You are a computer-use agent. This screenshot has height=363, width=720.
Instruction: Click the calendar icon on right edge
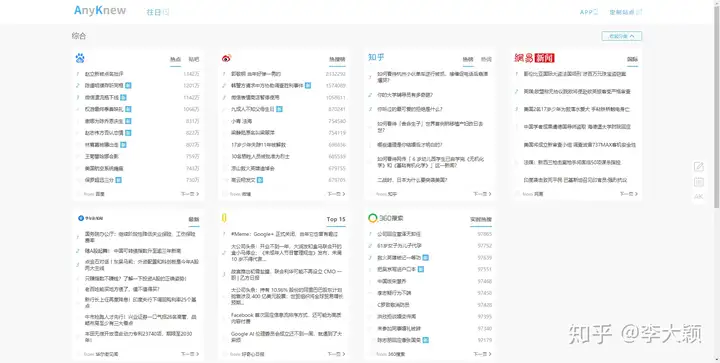698,182
